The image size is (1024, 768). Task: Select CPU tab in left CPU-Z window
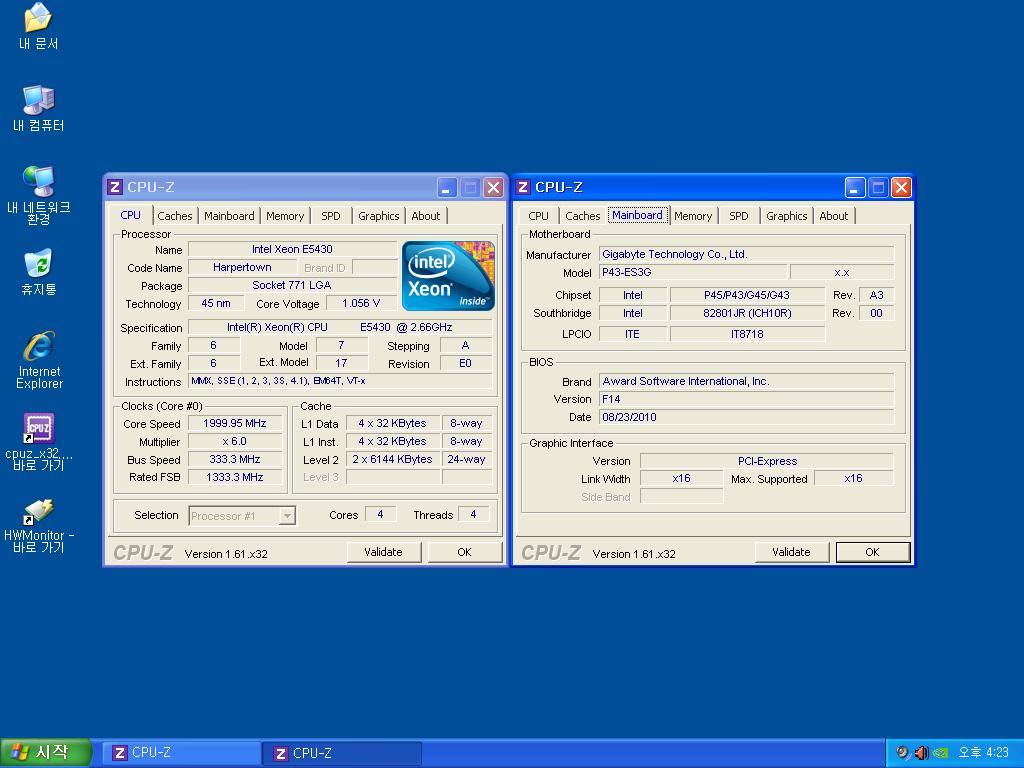tap(131, 215)
